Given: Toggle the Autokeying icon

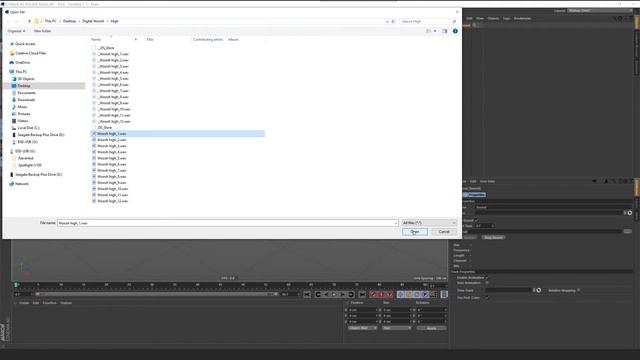Looking at the screenshot, I should (381, 294).
